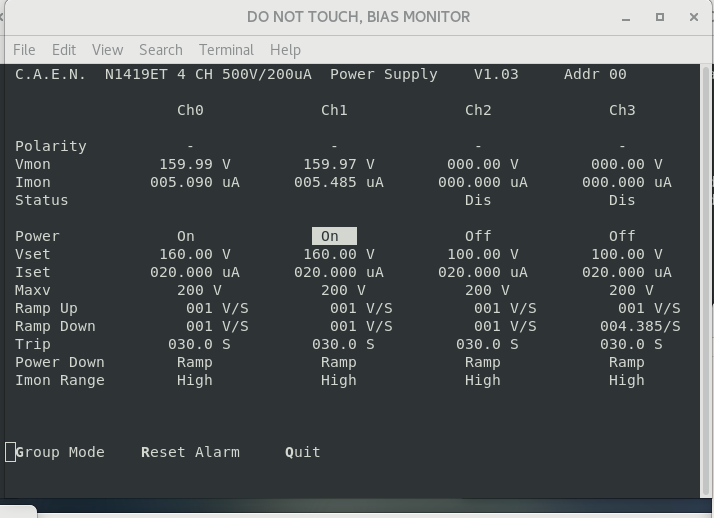Viewport: 714px width, 518px height.
Task: Click Ch3 Status Dis indicator
Action: (x=622, y=200)
